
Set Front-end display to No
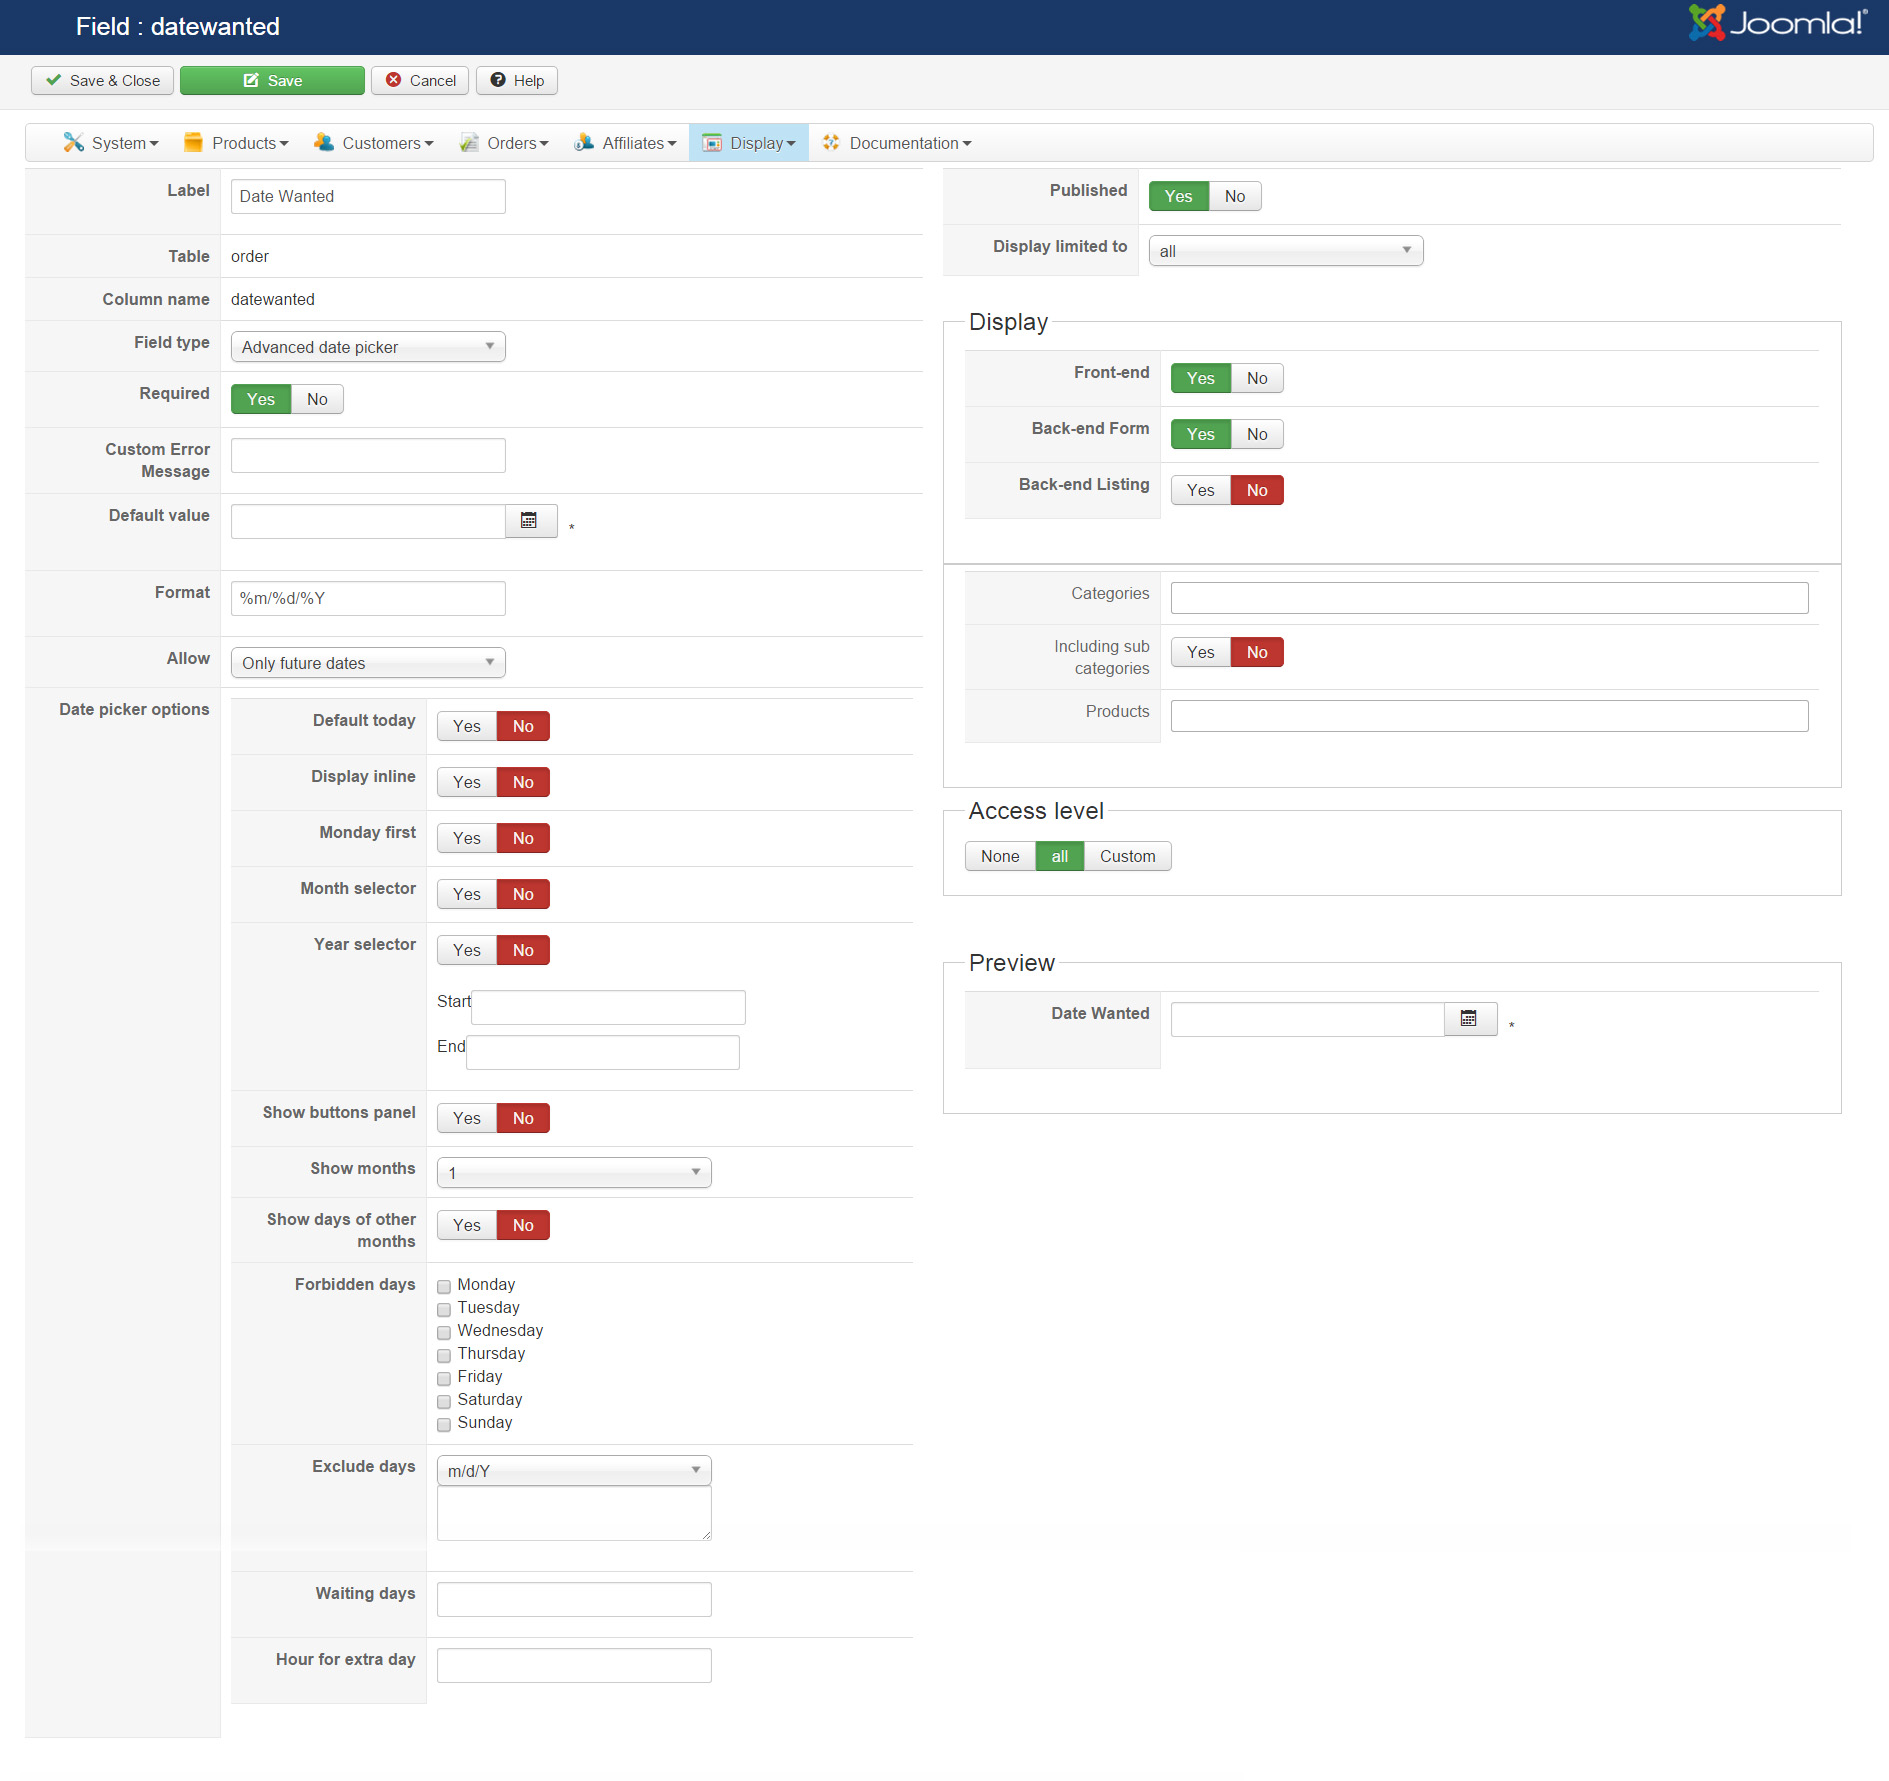coord(1257,378)
